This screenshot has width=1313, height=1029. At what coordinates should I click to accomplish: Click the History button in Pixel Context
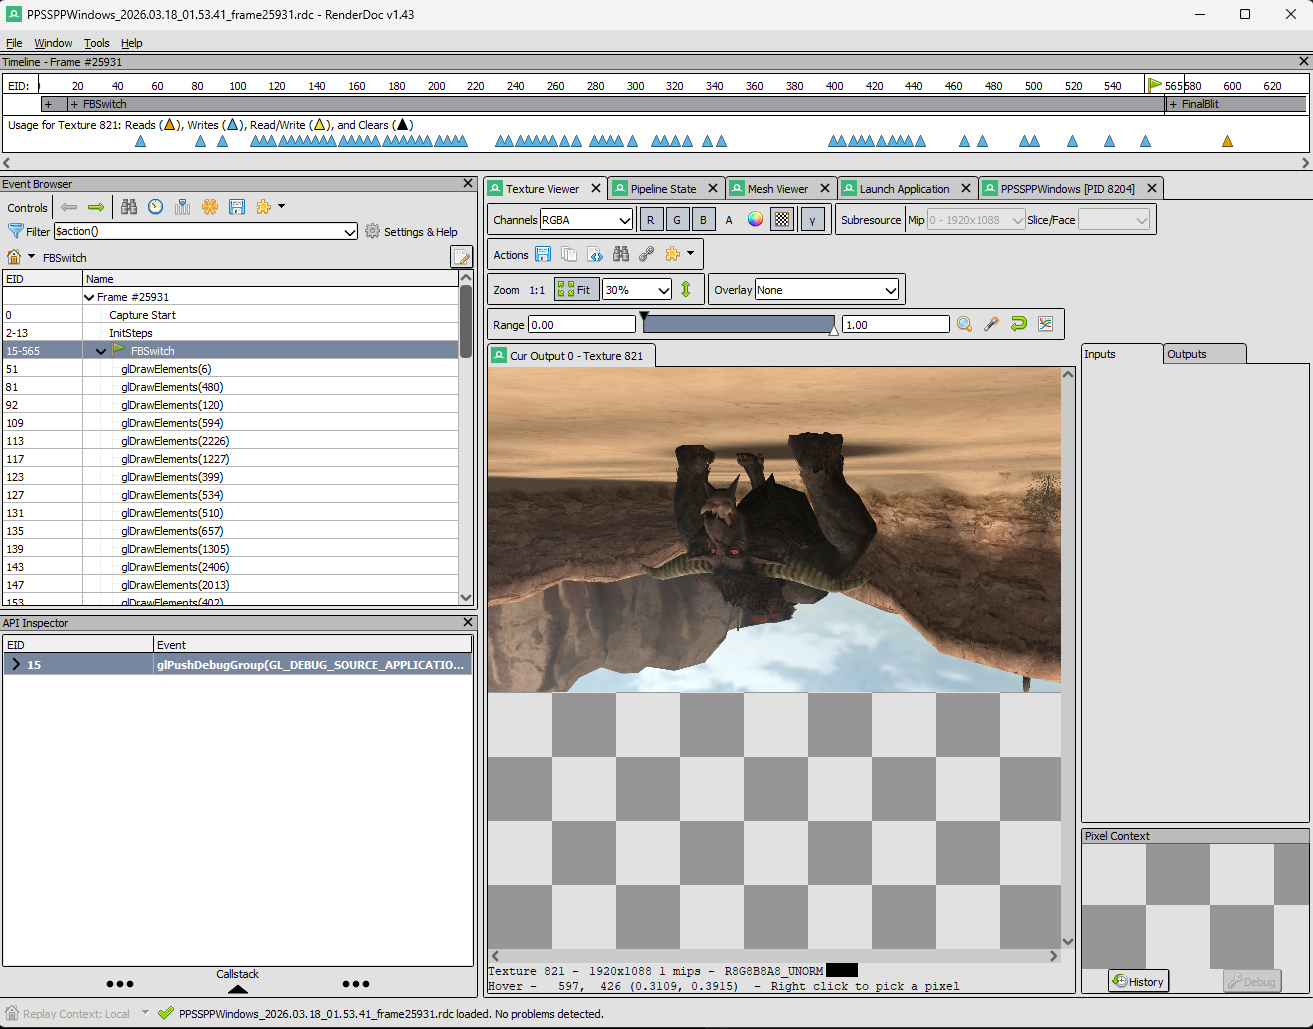coord(1138,981)
